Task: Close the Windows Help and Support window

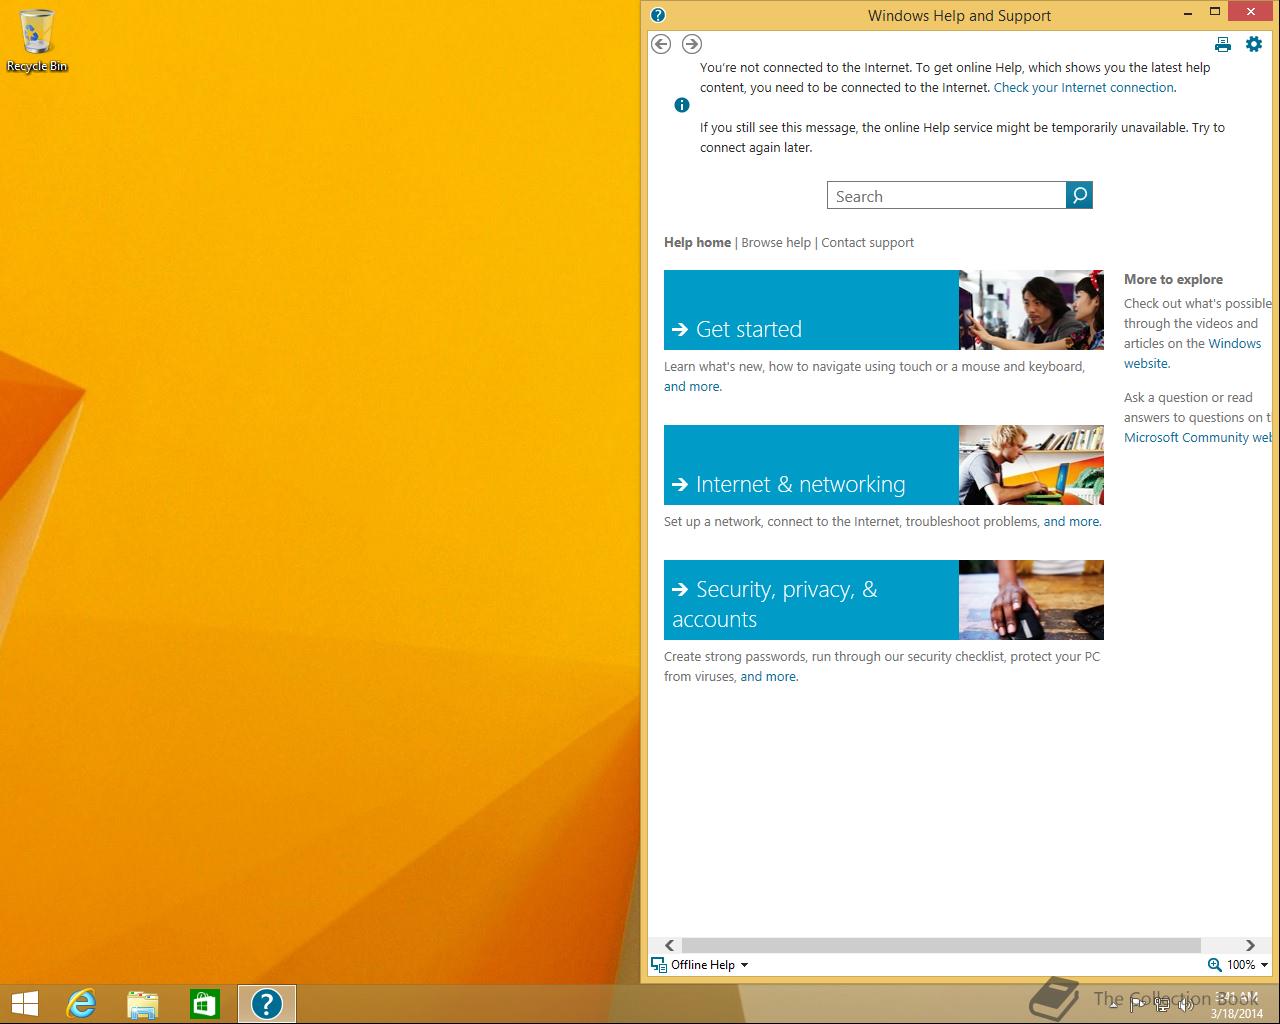Action: pyautogui.click(x=1250, y=12)
